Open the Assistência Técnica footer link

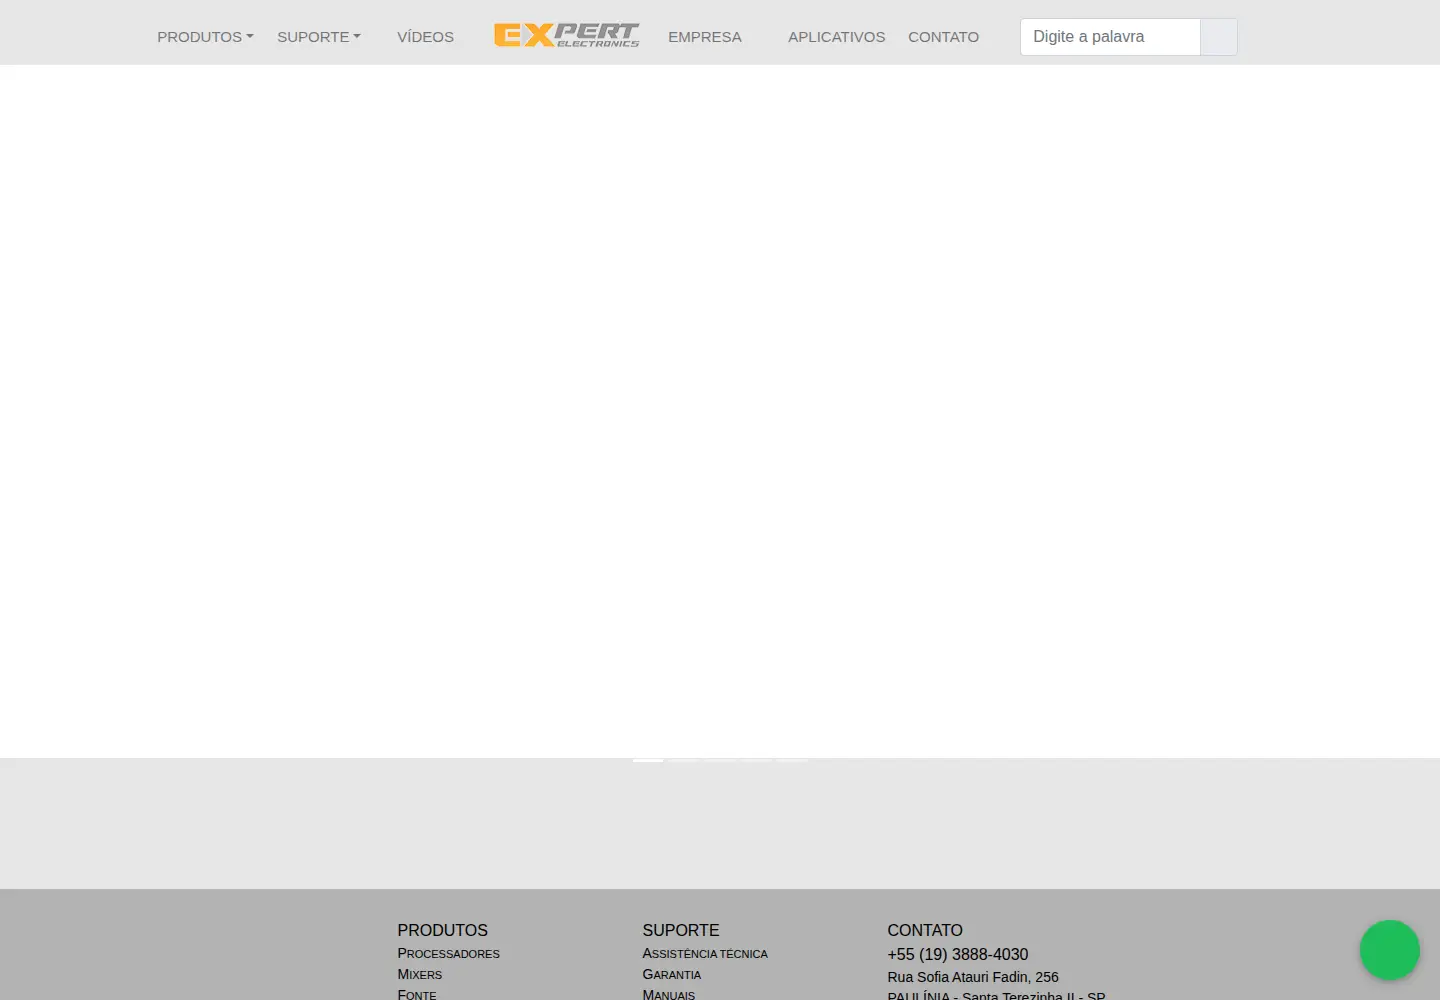click(705, 953)
